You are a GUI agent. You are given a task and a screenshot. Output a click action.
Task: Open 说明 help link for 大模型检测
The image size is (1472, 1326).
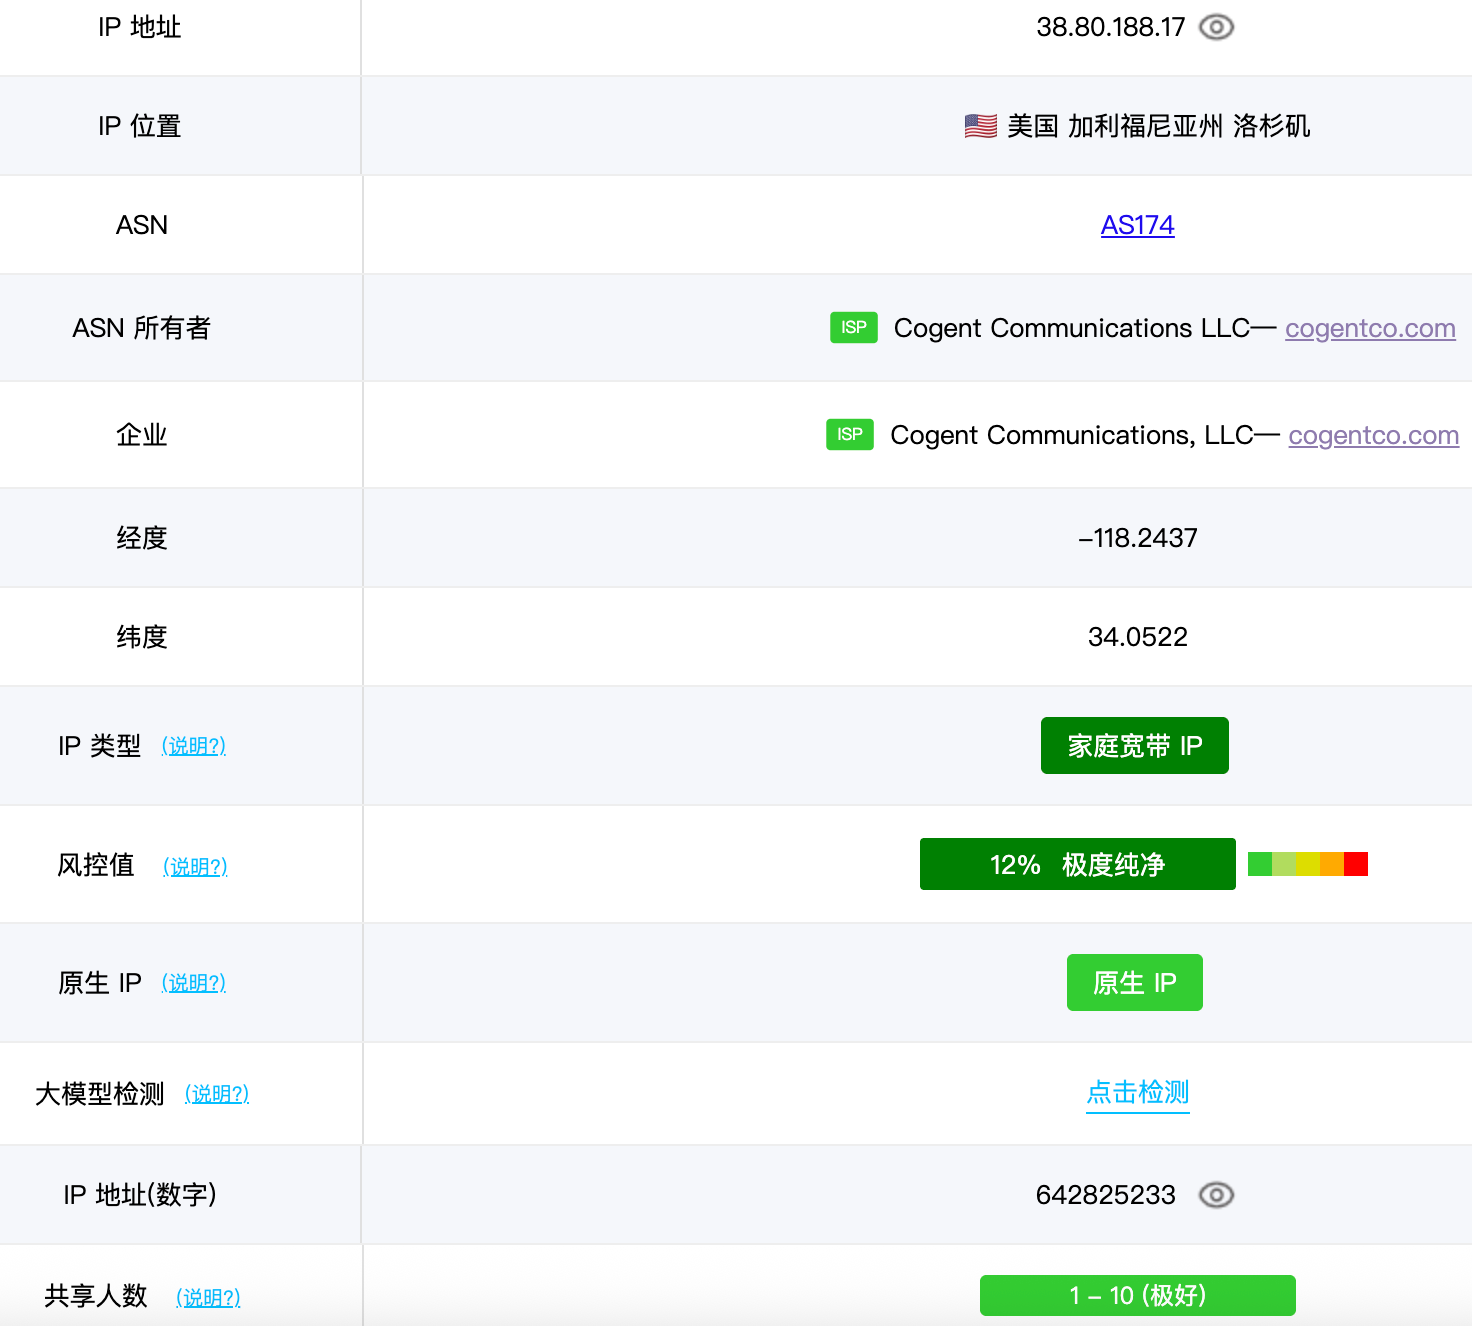[217, 1094]
